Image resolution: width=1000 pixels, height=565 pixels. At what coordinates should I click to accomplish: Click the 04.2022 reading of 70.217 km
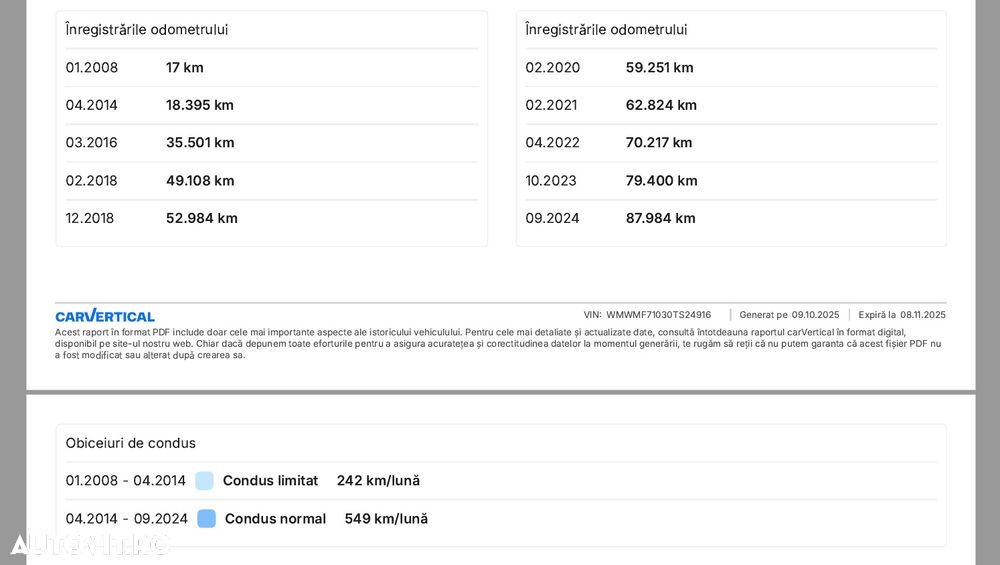[659, 143]
